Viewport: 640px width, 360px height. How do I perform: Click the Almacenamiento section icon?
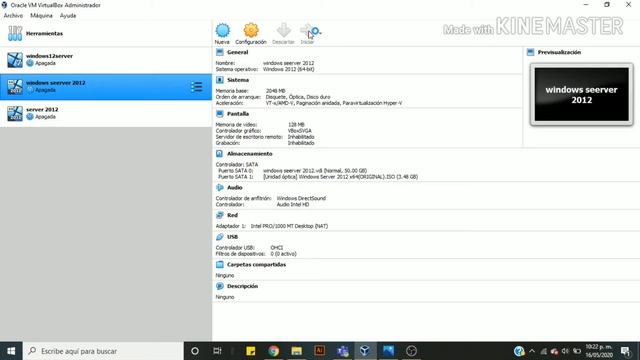click(x=220, y=153)
